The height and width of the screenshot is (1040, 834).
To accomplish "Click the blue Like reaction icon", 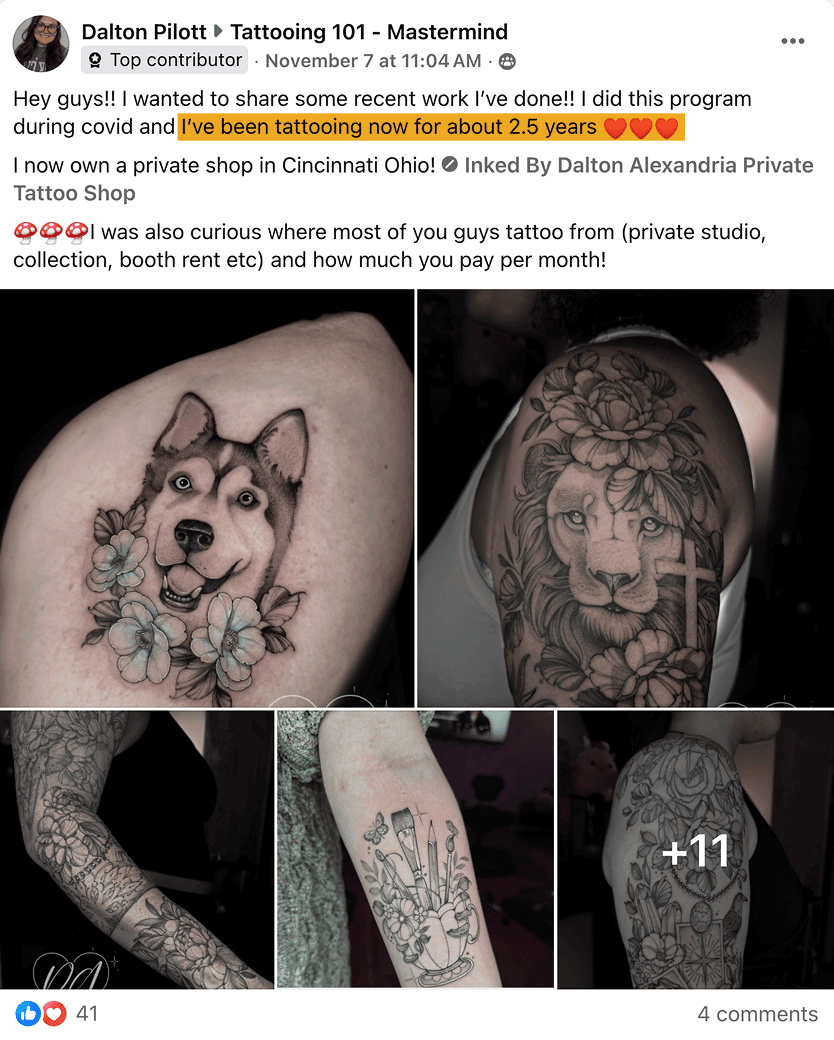I will click(27, 1013).
